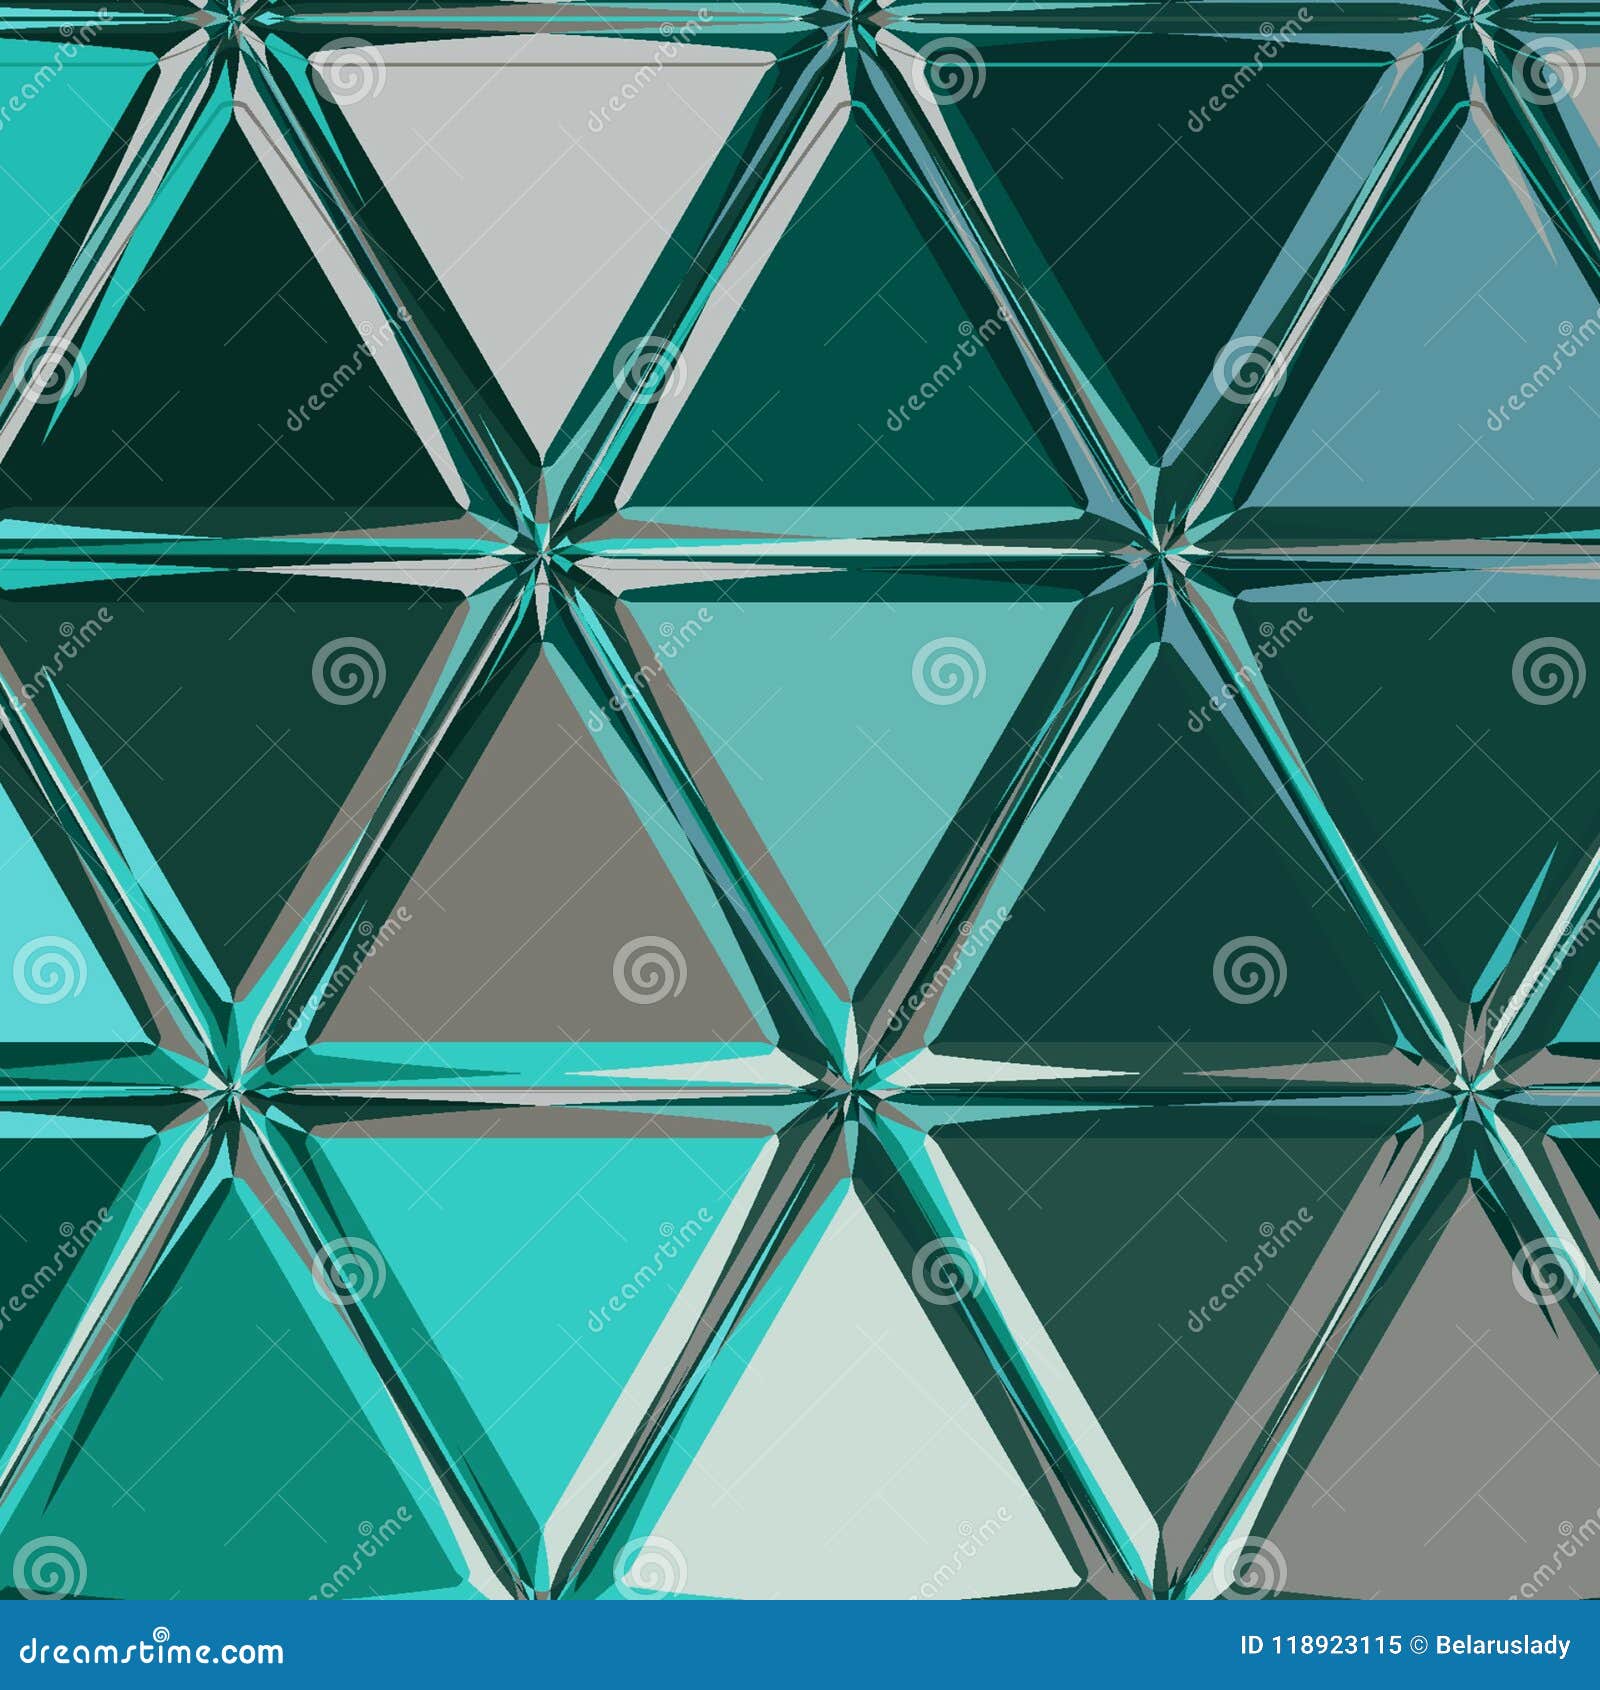Click the blue footer bar background
The image size is (1600, 1690).
coord(700,1660)
